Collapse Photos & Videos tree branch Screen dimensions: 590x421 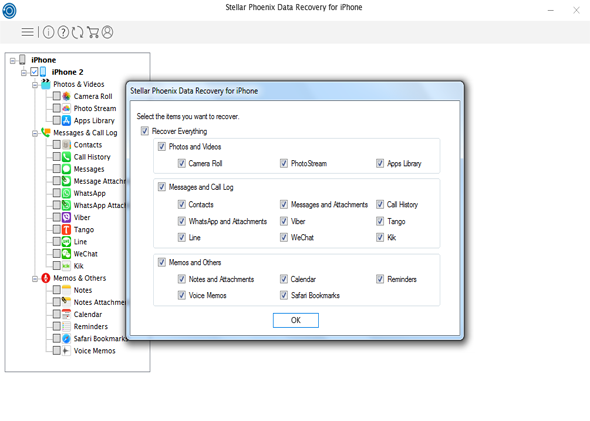pos(35,85)
